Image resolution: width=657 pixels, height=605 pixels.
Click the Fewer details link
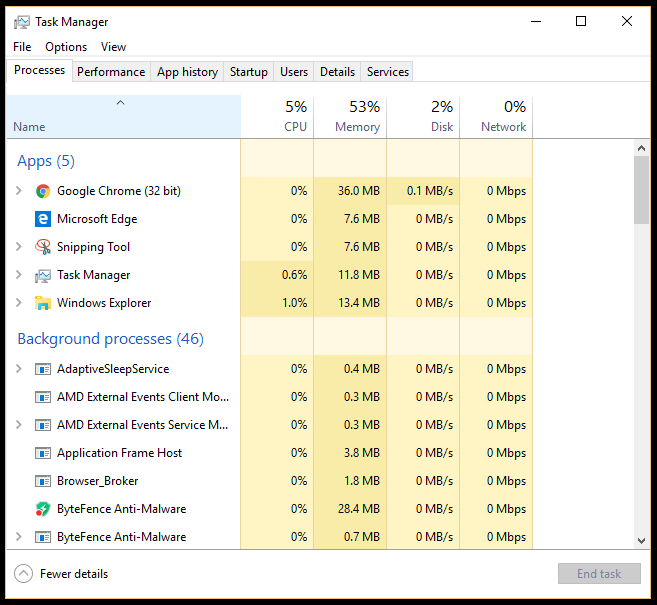[x=74, y=574]
